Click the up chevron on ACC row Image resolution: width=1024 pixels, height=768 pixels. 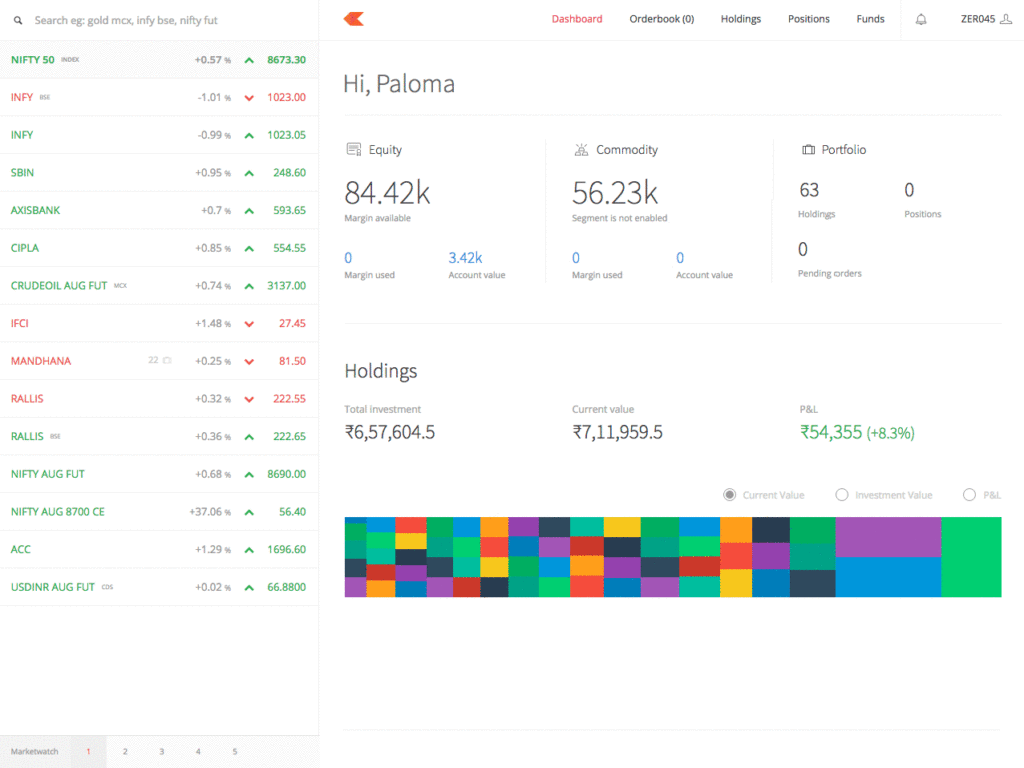click(x=249, y=550)
